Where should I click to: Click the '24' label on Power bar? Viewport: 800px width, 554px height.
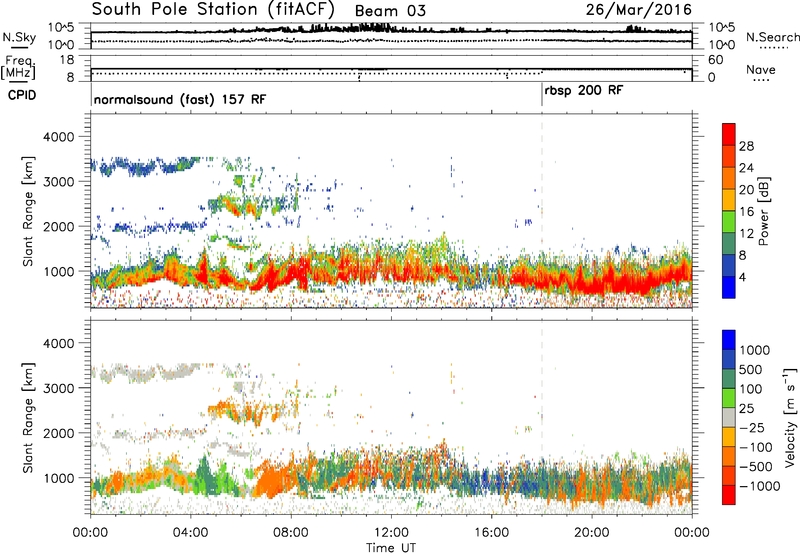[x=746, y=168]
